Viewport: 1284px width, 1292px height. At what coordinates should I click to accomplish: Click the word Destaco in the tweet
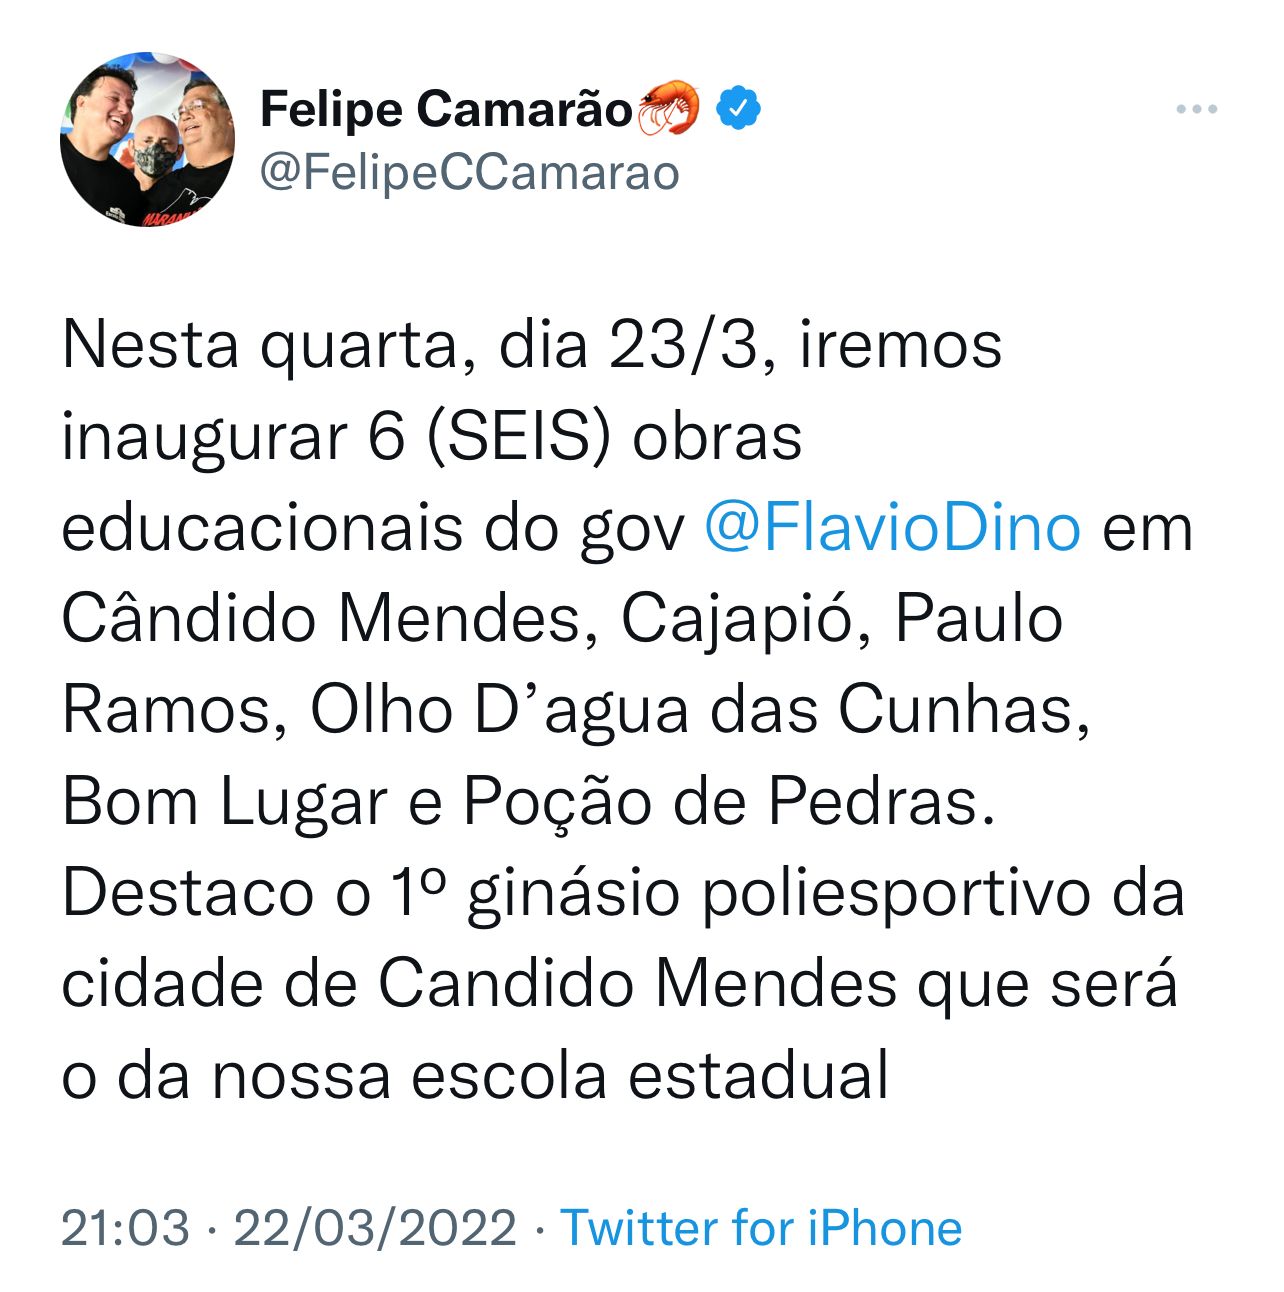187,893
